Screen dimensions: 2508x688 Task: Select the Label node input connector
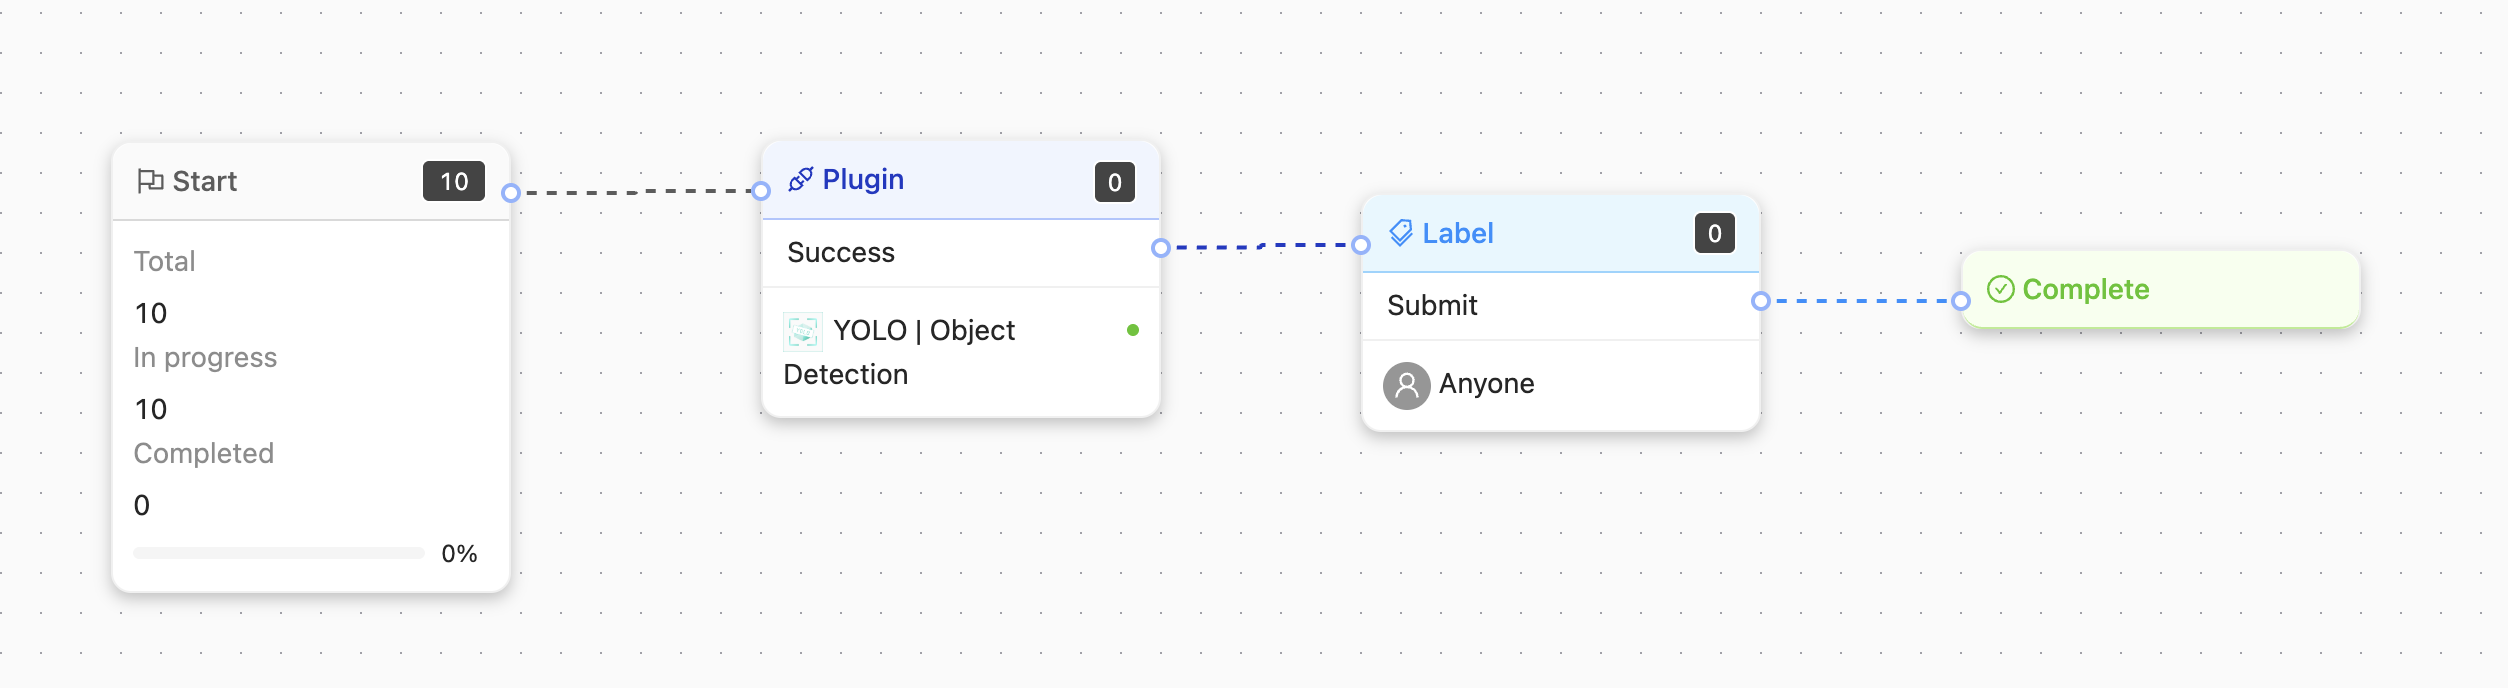pos(1361,245)
